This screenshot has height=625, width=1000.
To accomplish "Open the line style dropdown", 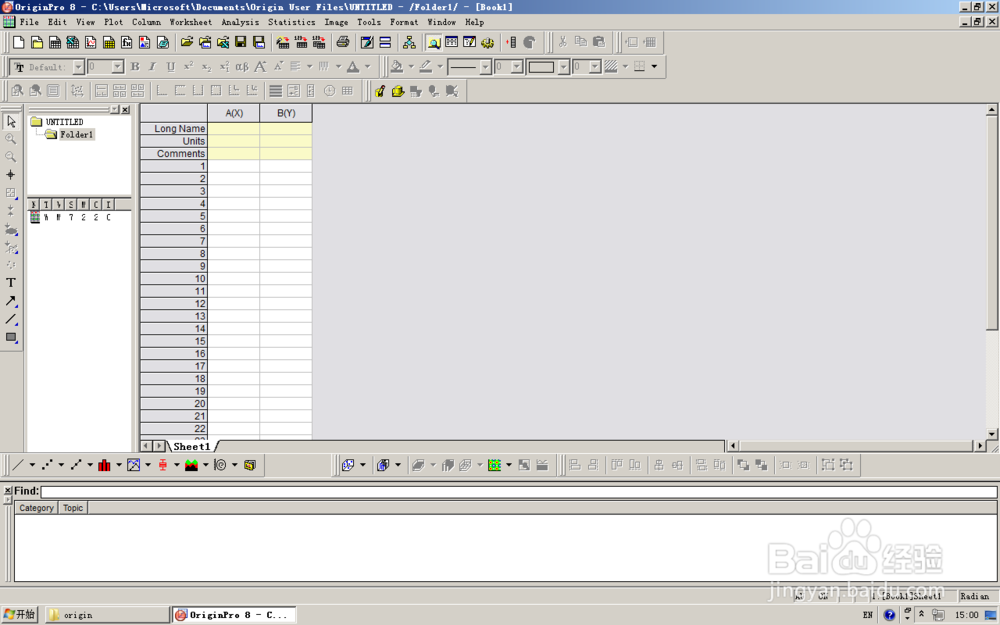I will (485, 67).
